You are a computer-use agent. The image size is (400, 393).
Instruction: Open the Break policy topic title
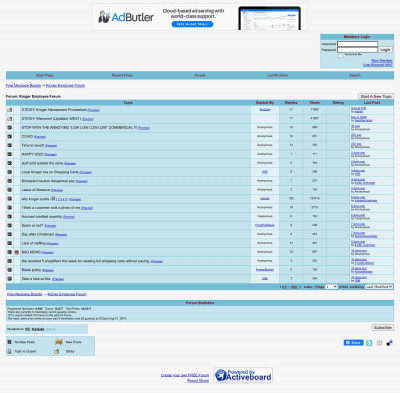tap(31, 270)
